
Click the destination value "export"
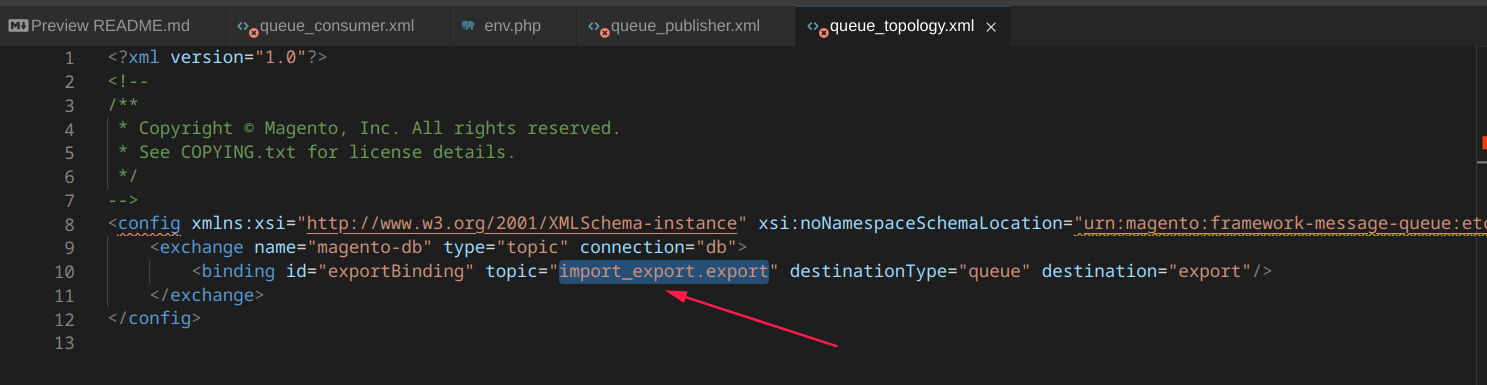pyautogui.click(x=1209, y=271)
